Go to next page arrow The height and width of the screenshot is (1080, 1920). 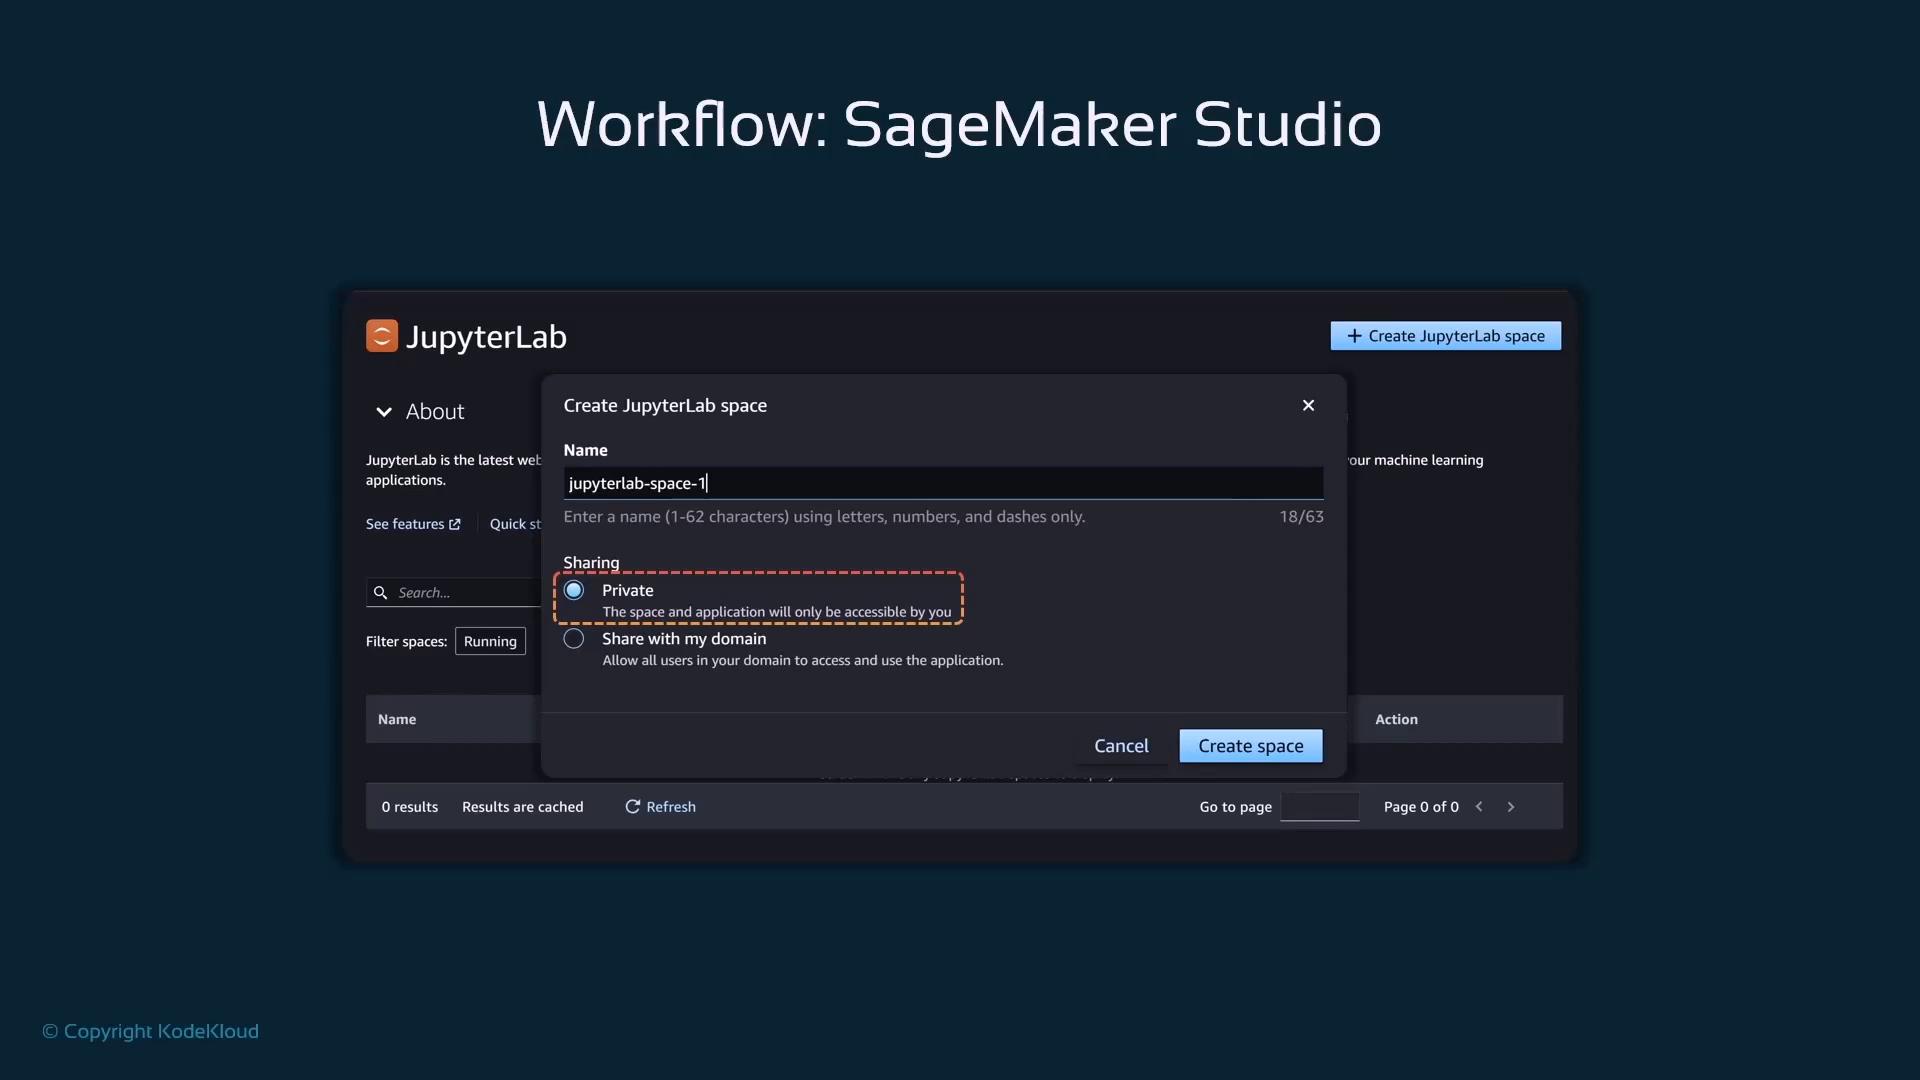tap(1511, 807)
